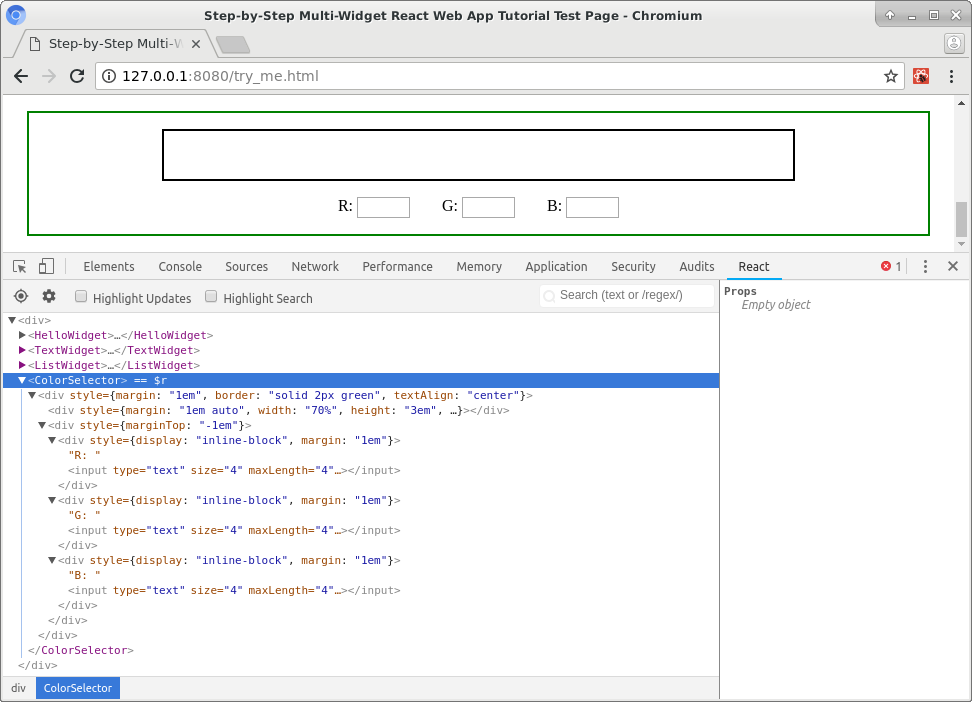Image resolution: width=972 pixels, height=702 pixels.
Task: Click the large color preview rectangle
Action: tap(478, 154)
